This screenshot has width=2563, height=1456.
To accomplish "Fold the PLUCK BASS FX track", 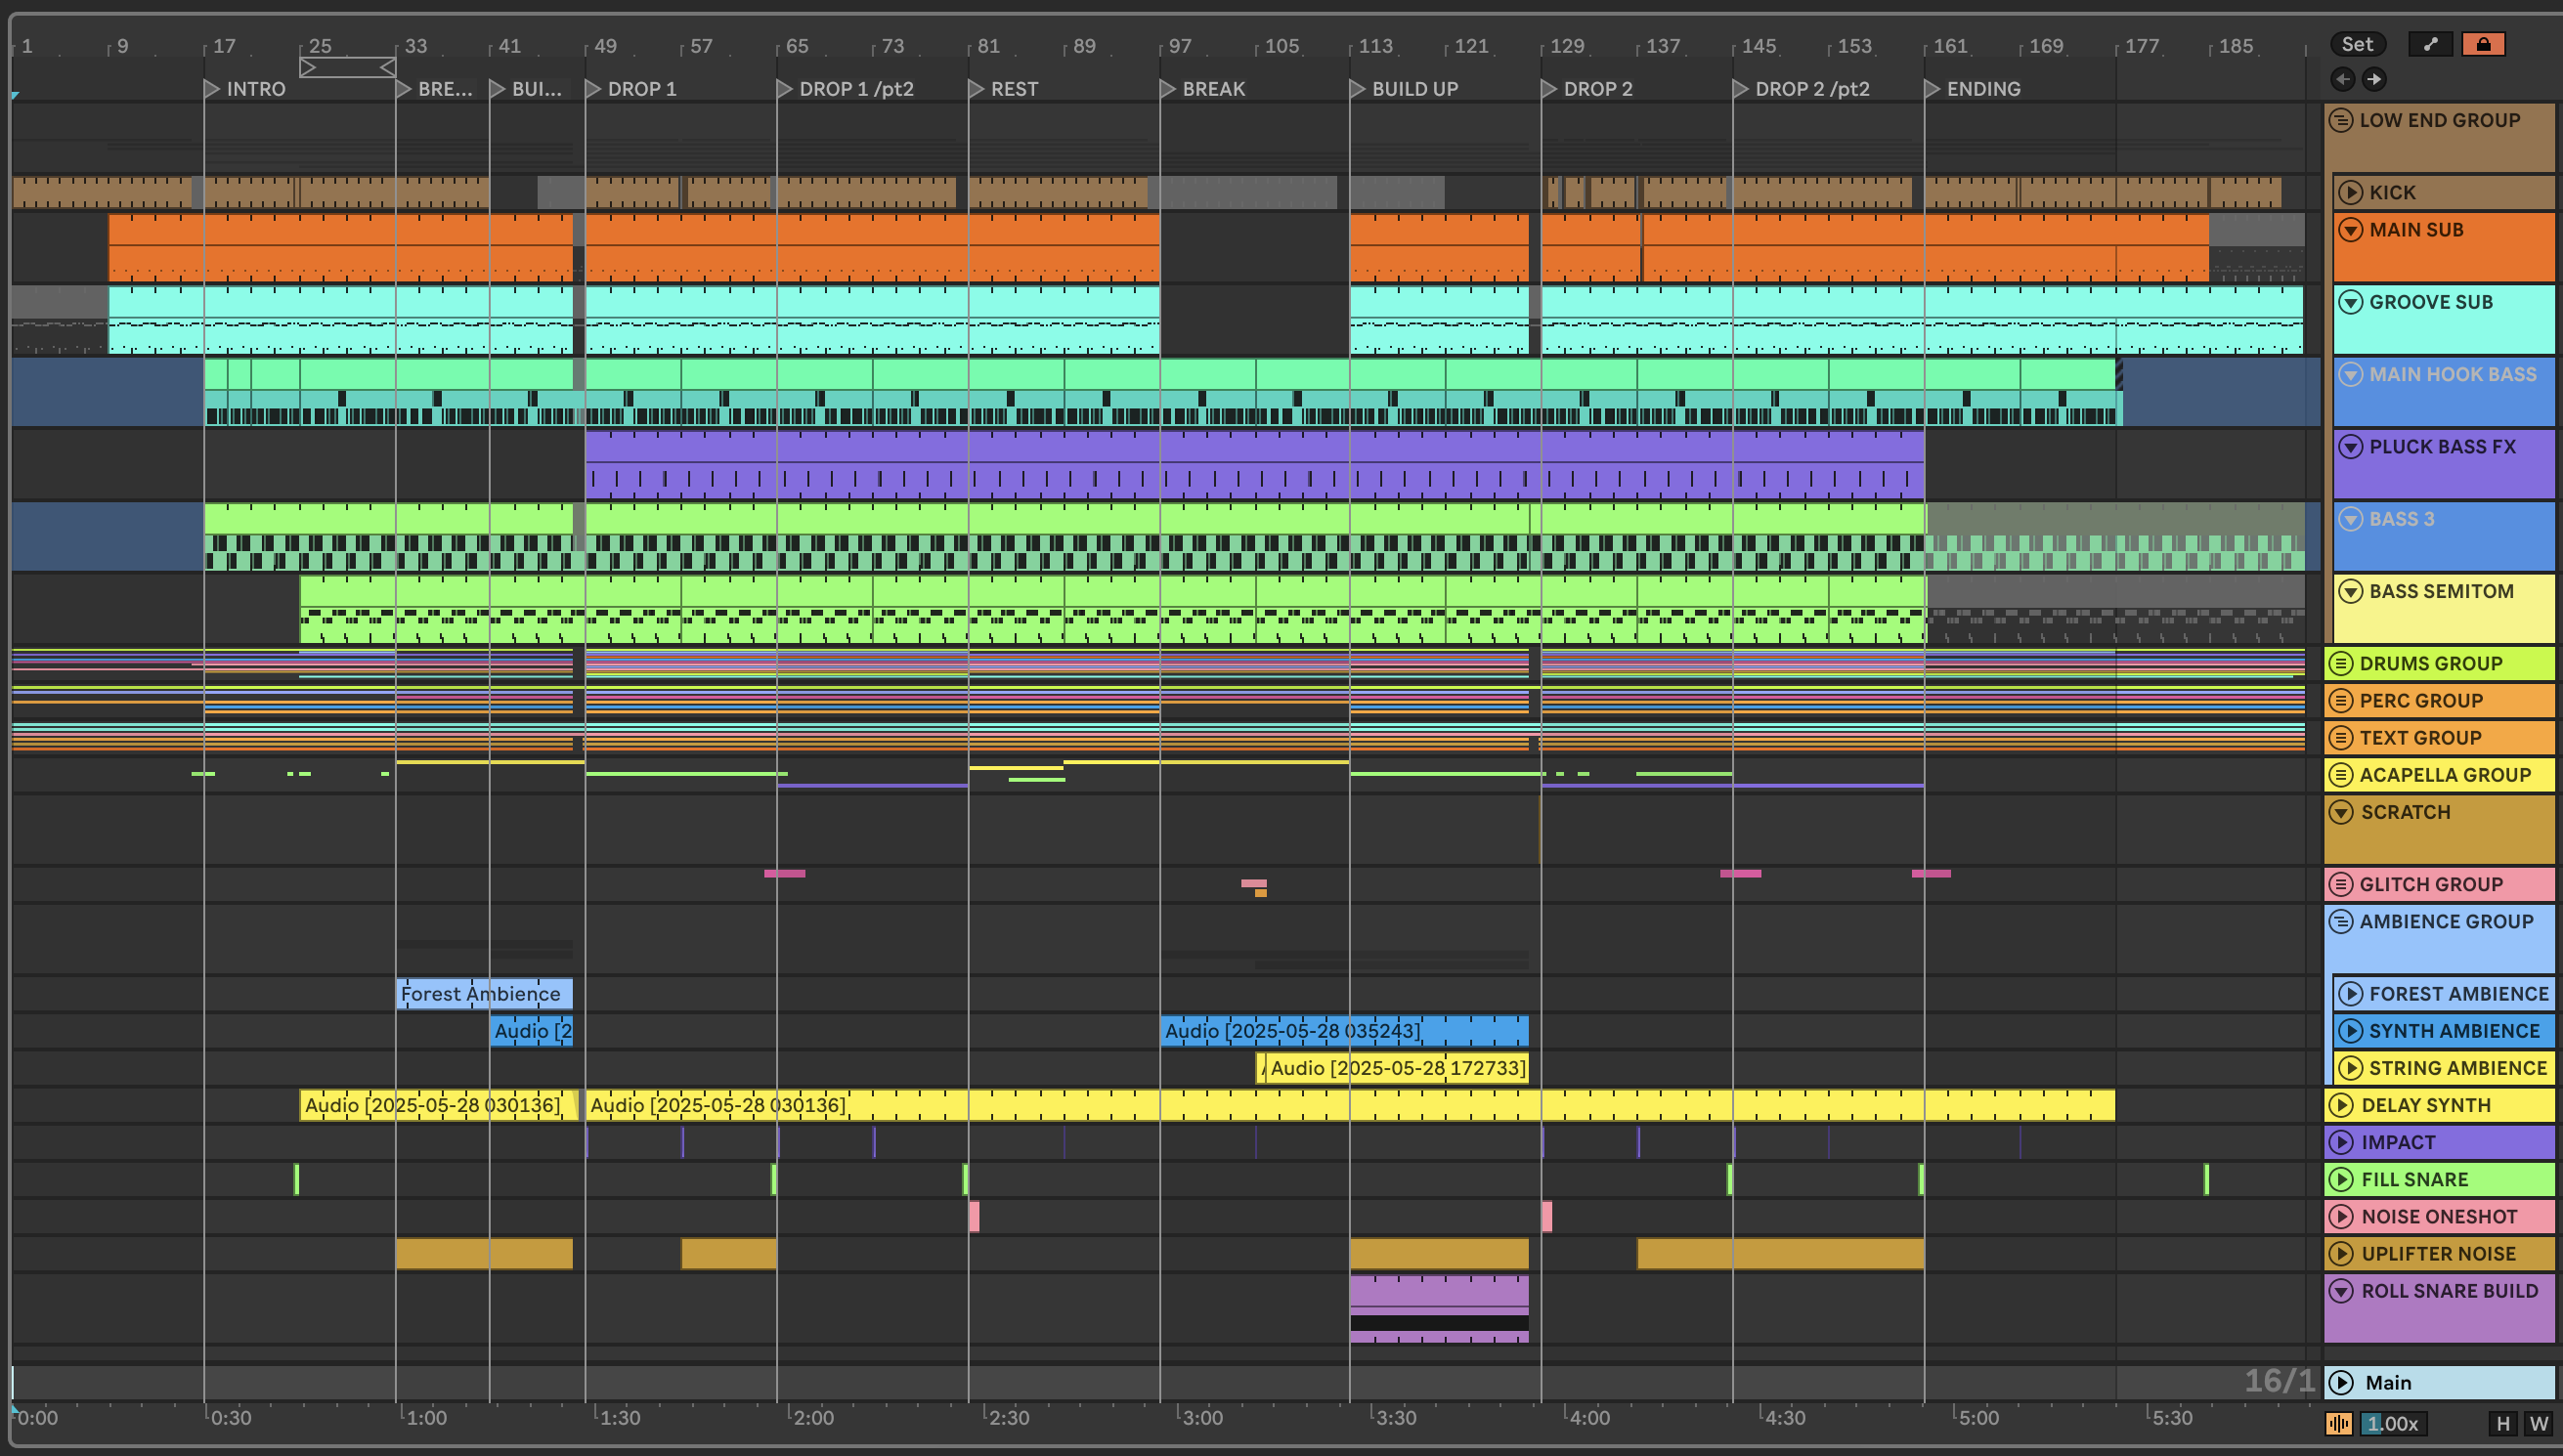I will (x=2351, y=447).
